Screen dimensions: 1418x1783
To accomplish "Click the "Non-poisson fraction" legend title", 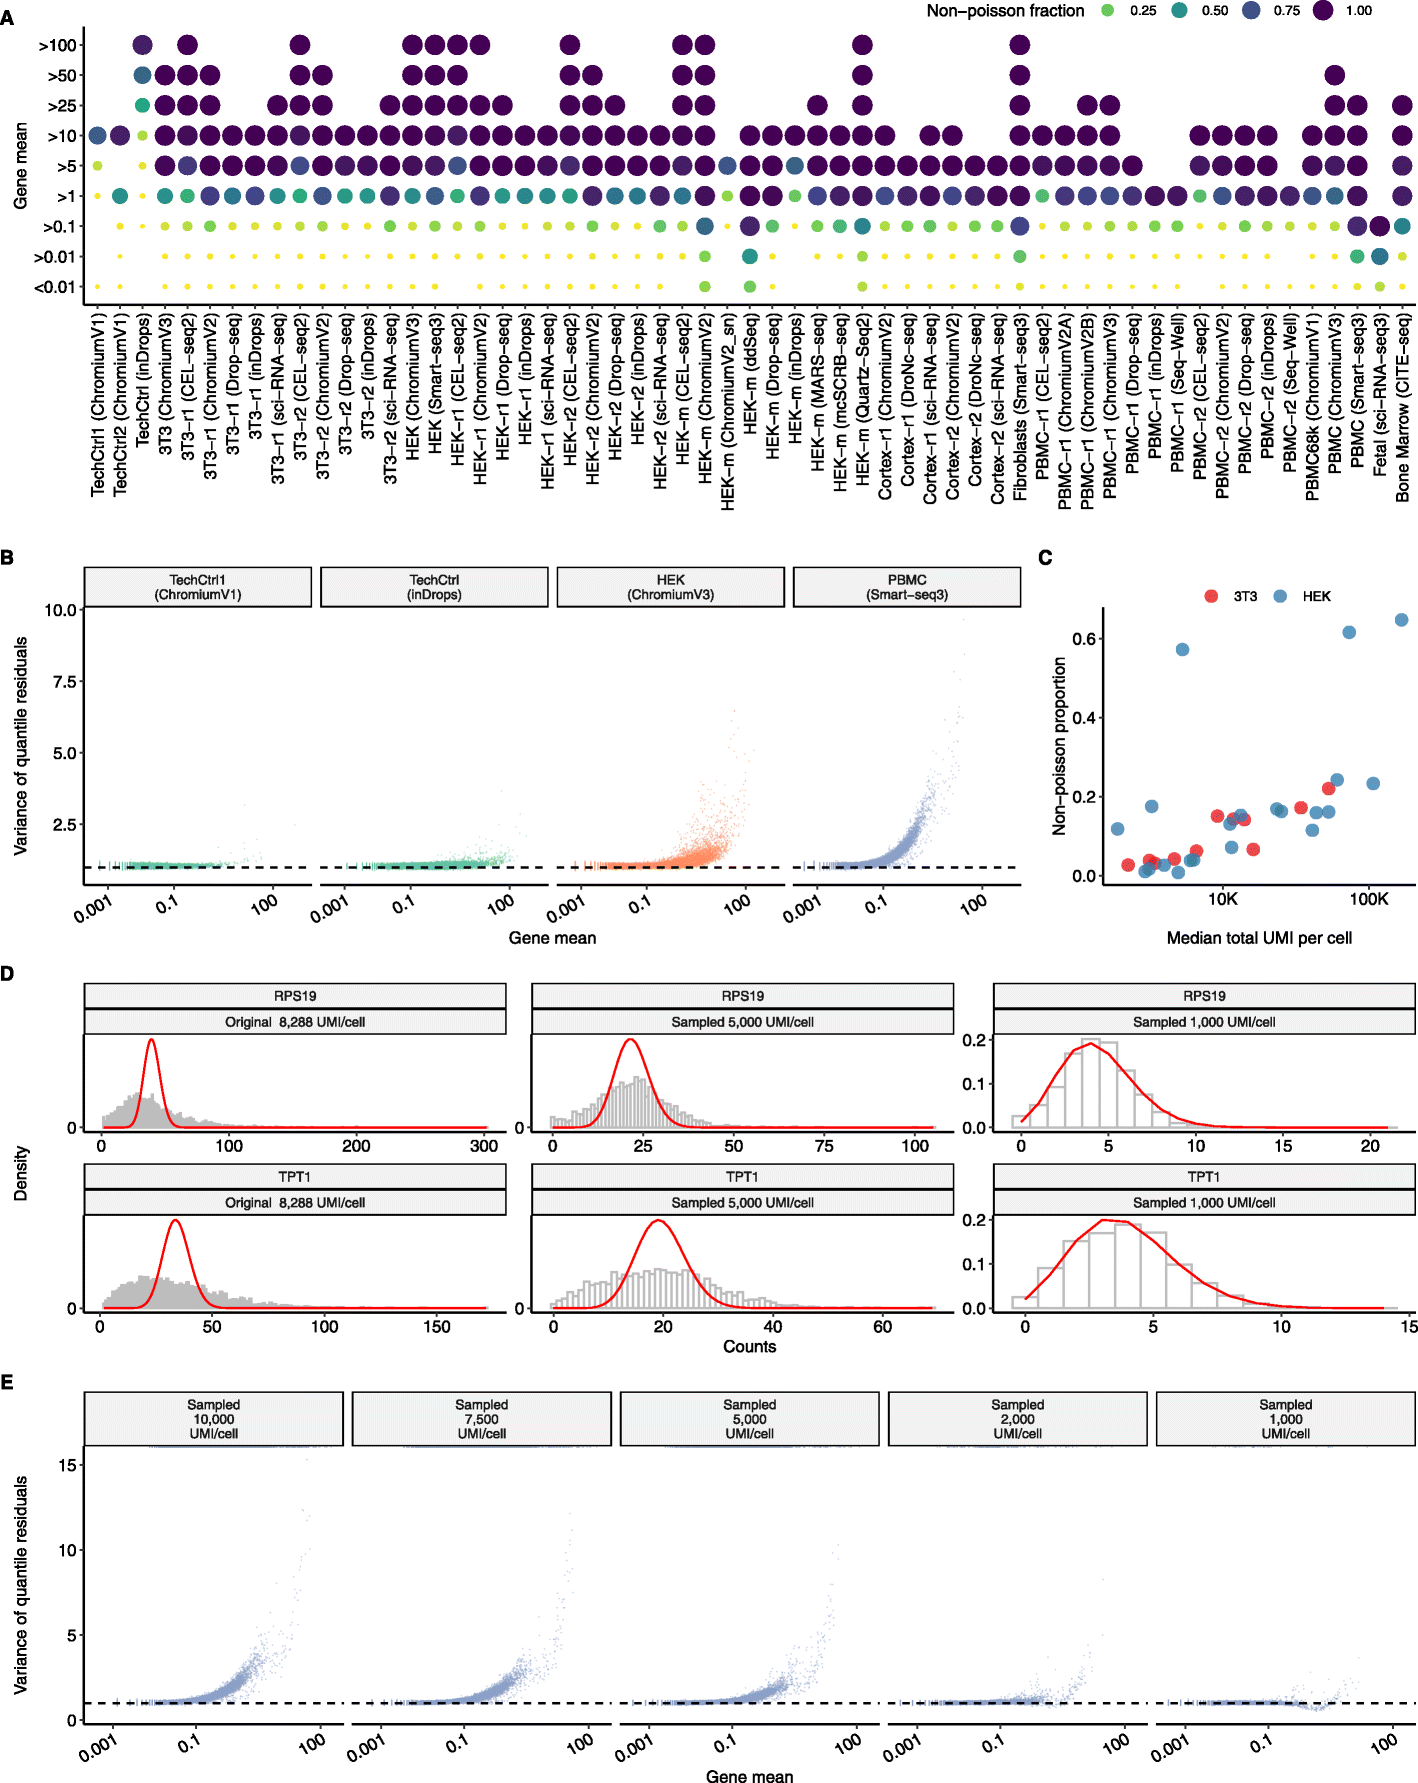I will click(1005, 11).
